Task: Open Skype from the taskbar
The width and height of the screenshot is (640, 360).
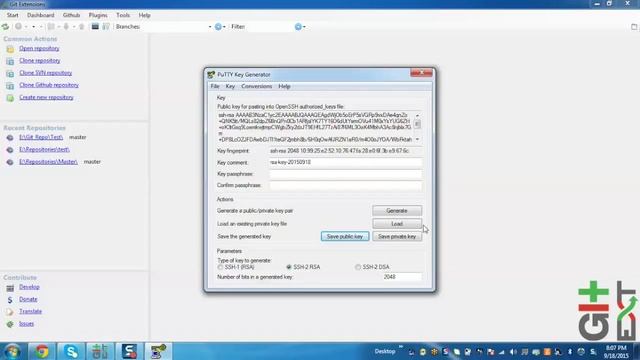Action: coord(71,351)
